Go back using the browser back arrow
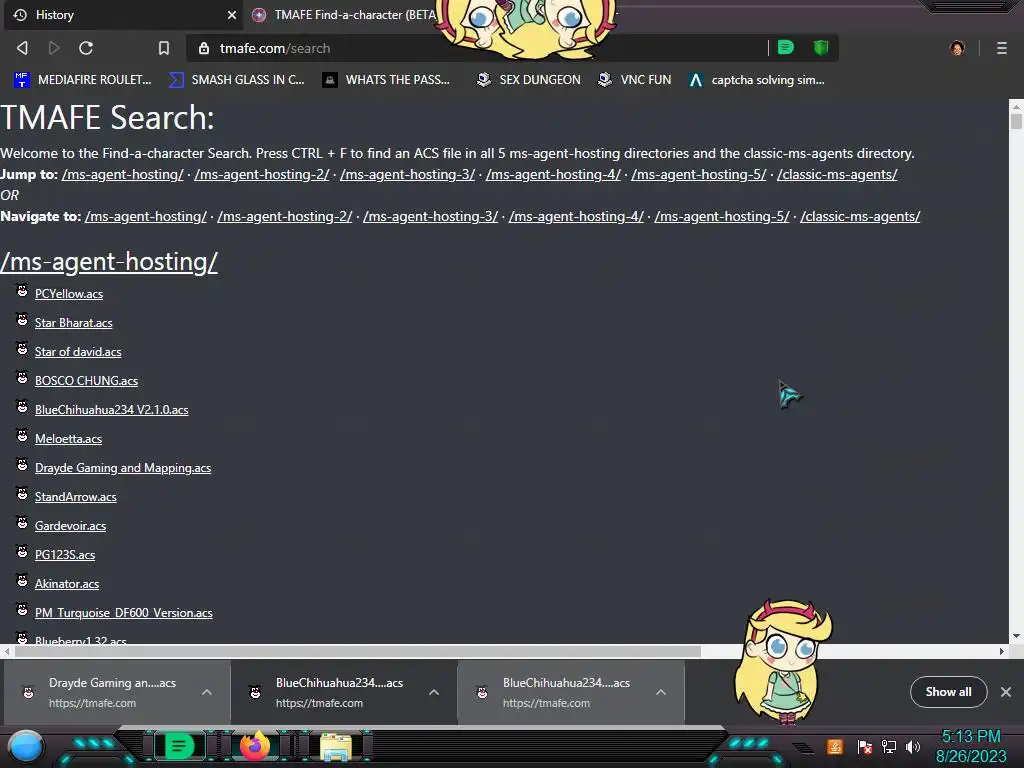Viewport: 1024px width, 768px height. [22, 48]
